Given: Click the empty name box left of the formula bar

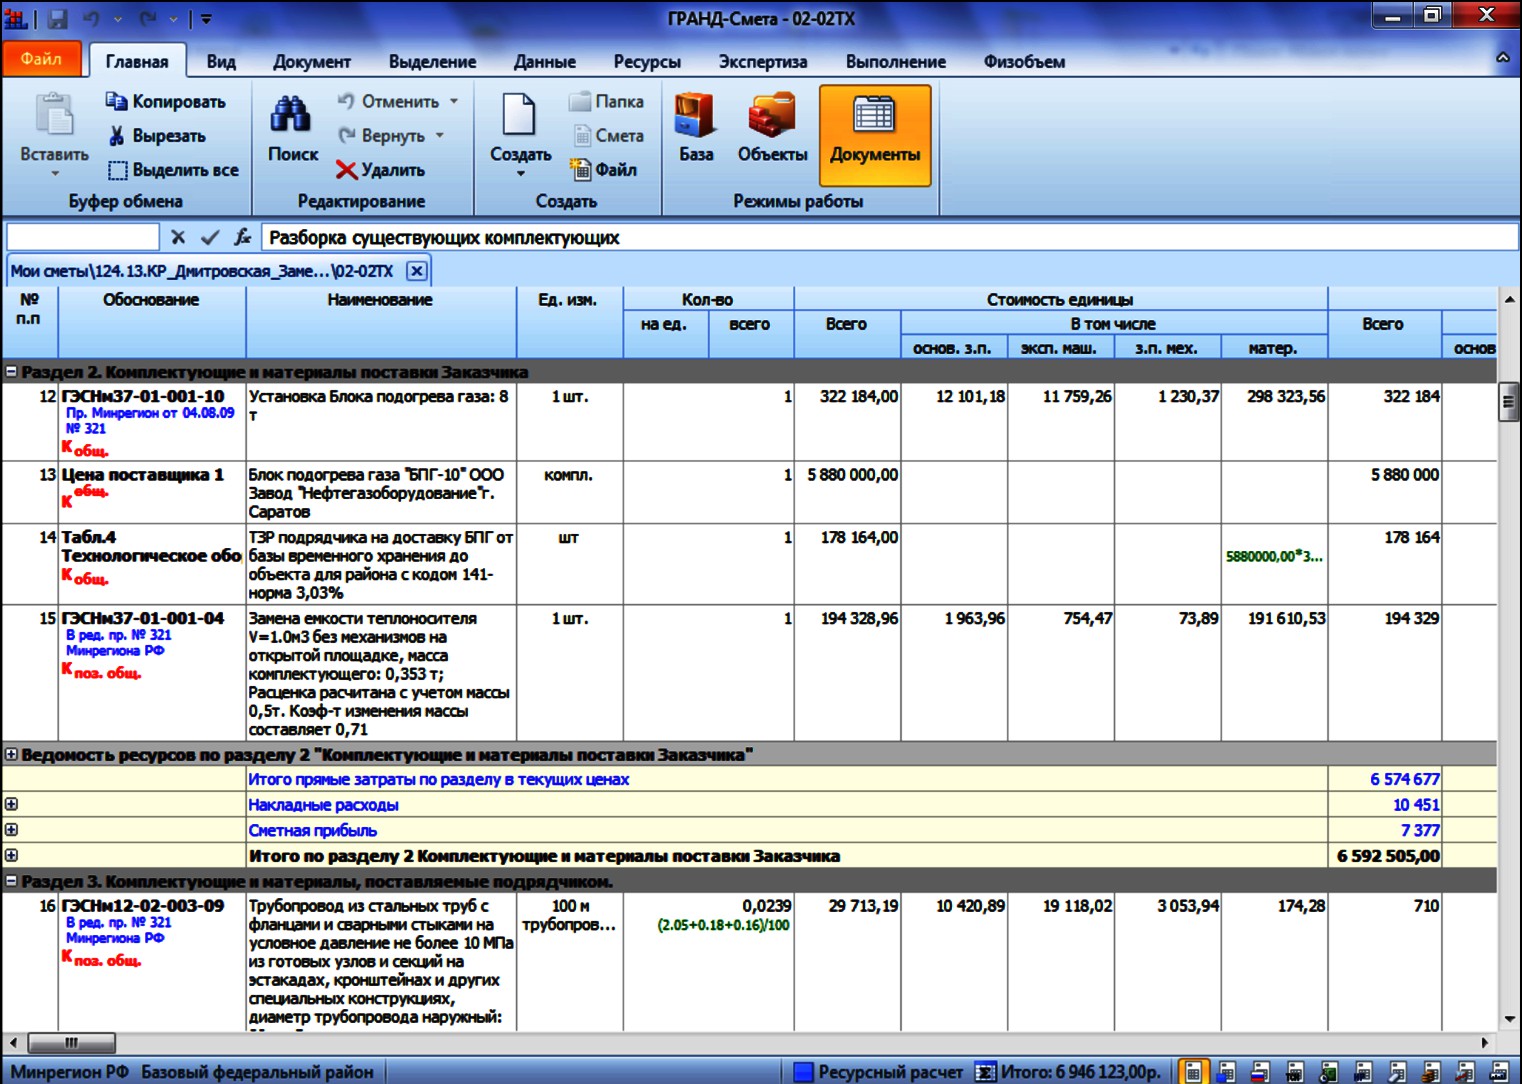Looking at the screenshot, I should [83, 237].
